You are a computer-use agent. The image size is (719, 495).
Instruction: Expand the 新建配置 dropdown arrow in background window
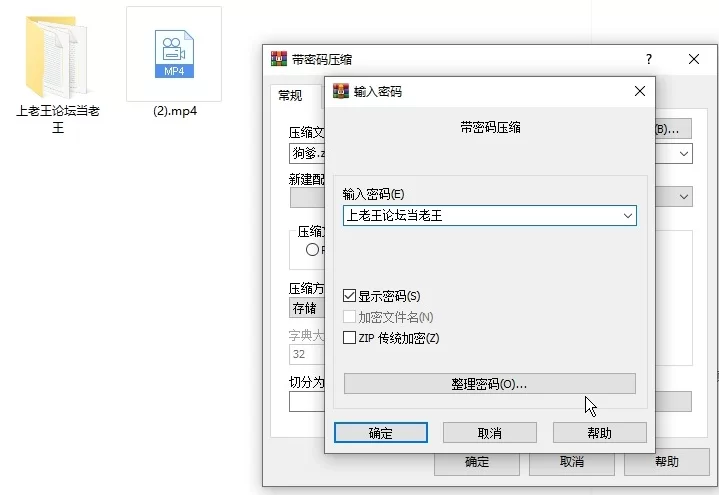(684, 196)
